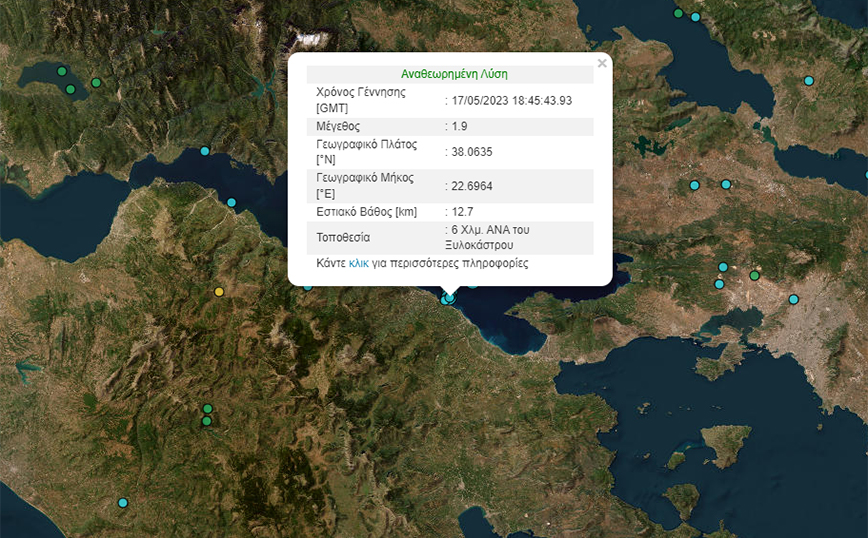Select the cyan marker near the bottom-left coastline

(123, 503)
